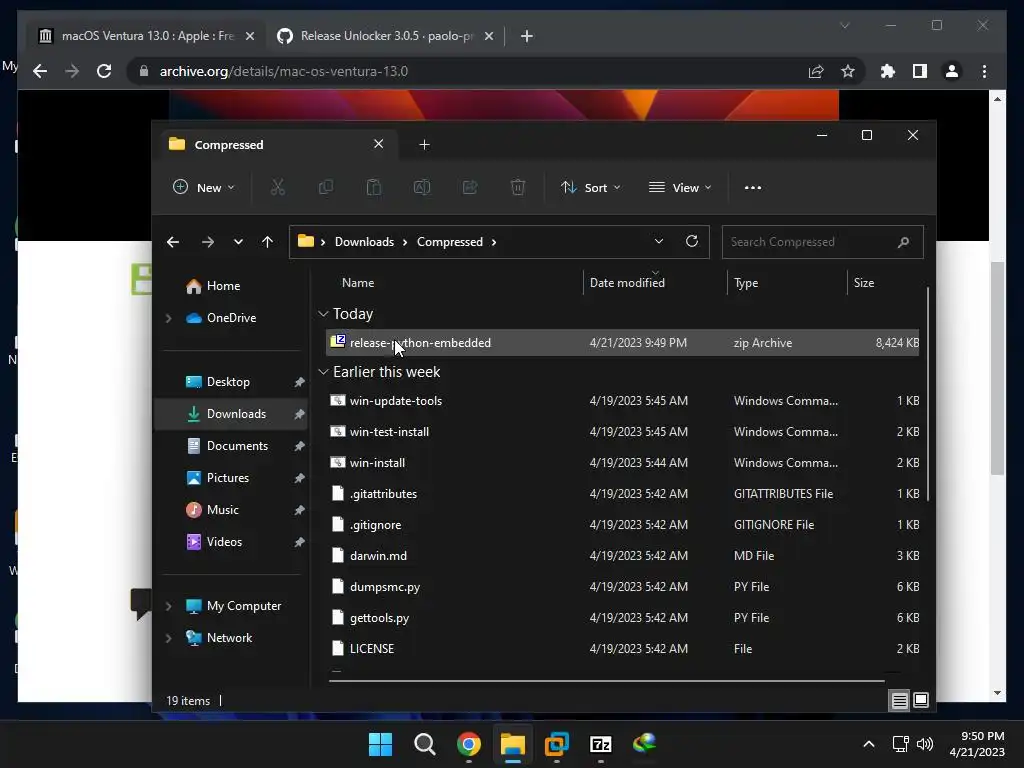1024x768 pixels.
Task: Sort by Date modified column header
Action: point(627,283)
